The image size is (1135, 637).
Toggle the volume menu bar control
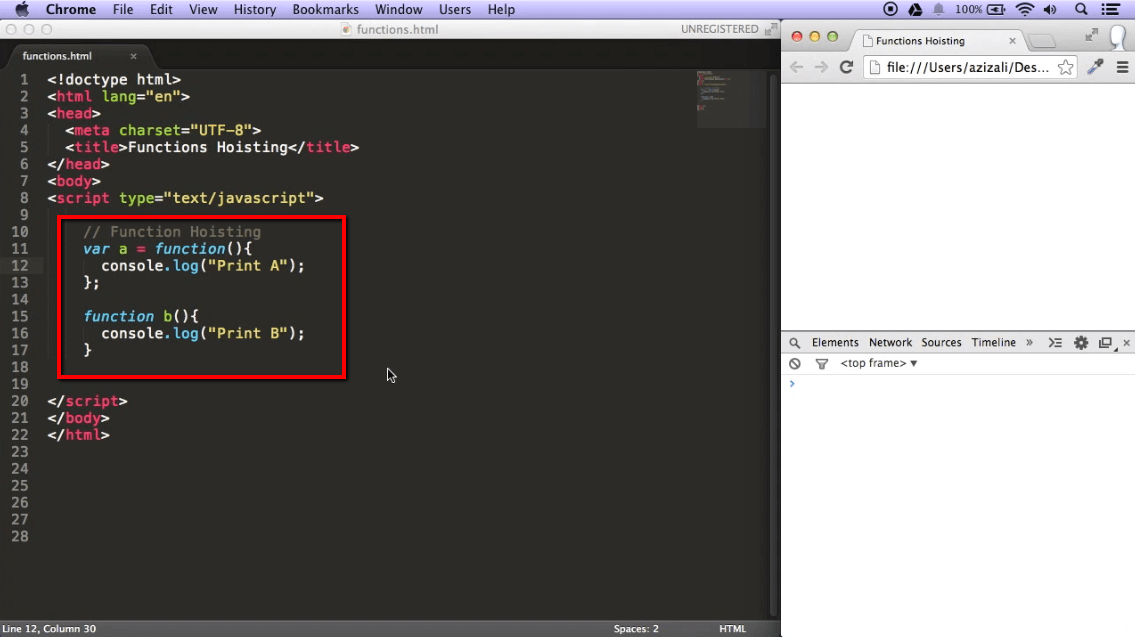(x=1050, y=9)
